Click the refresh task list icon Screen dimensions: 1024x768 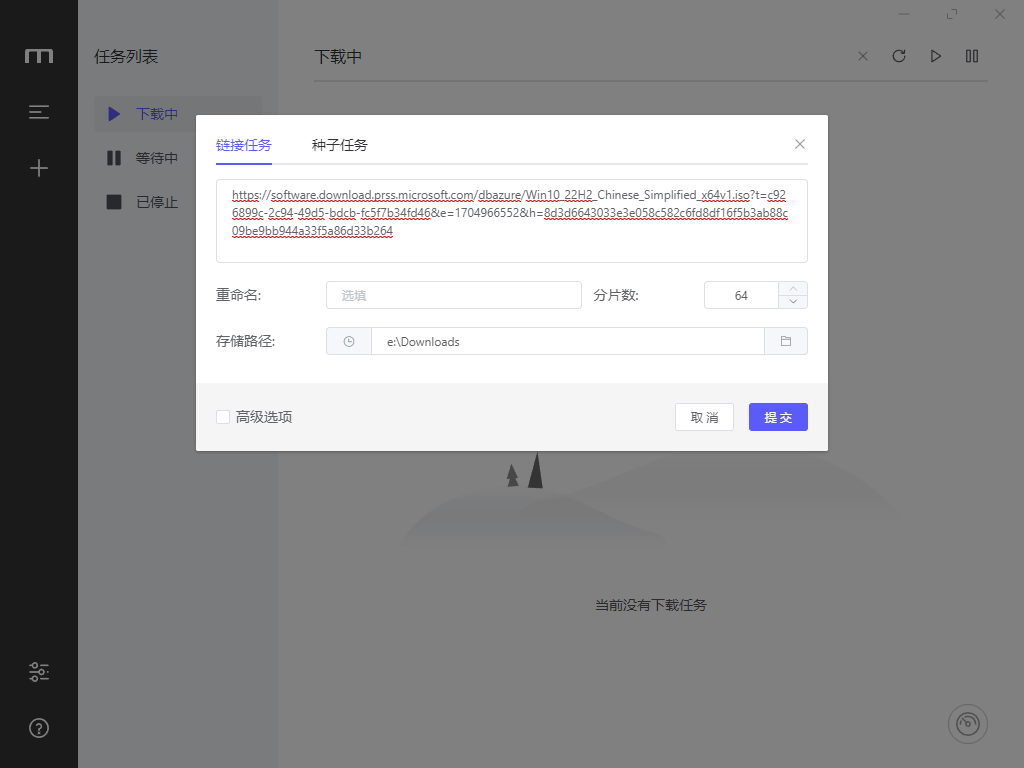(899, 56)
